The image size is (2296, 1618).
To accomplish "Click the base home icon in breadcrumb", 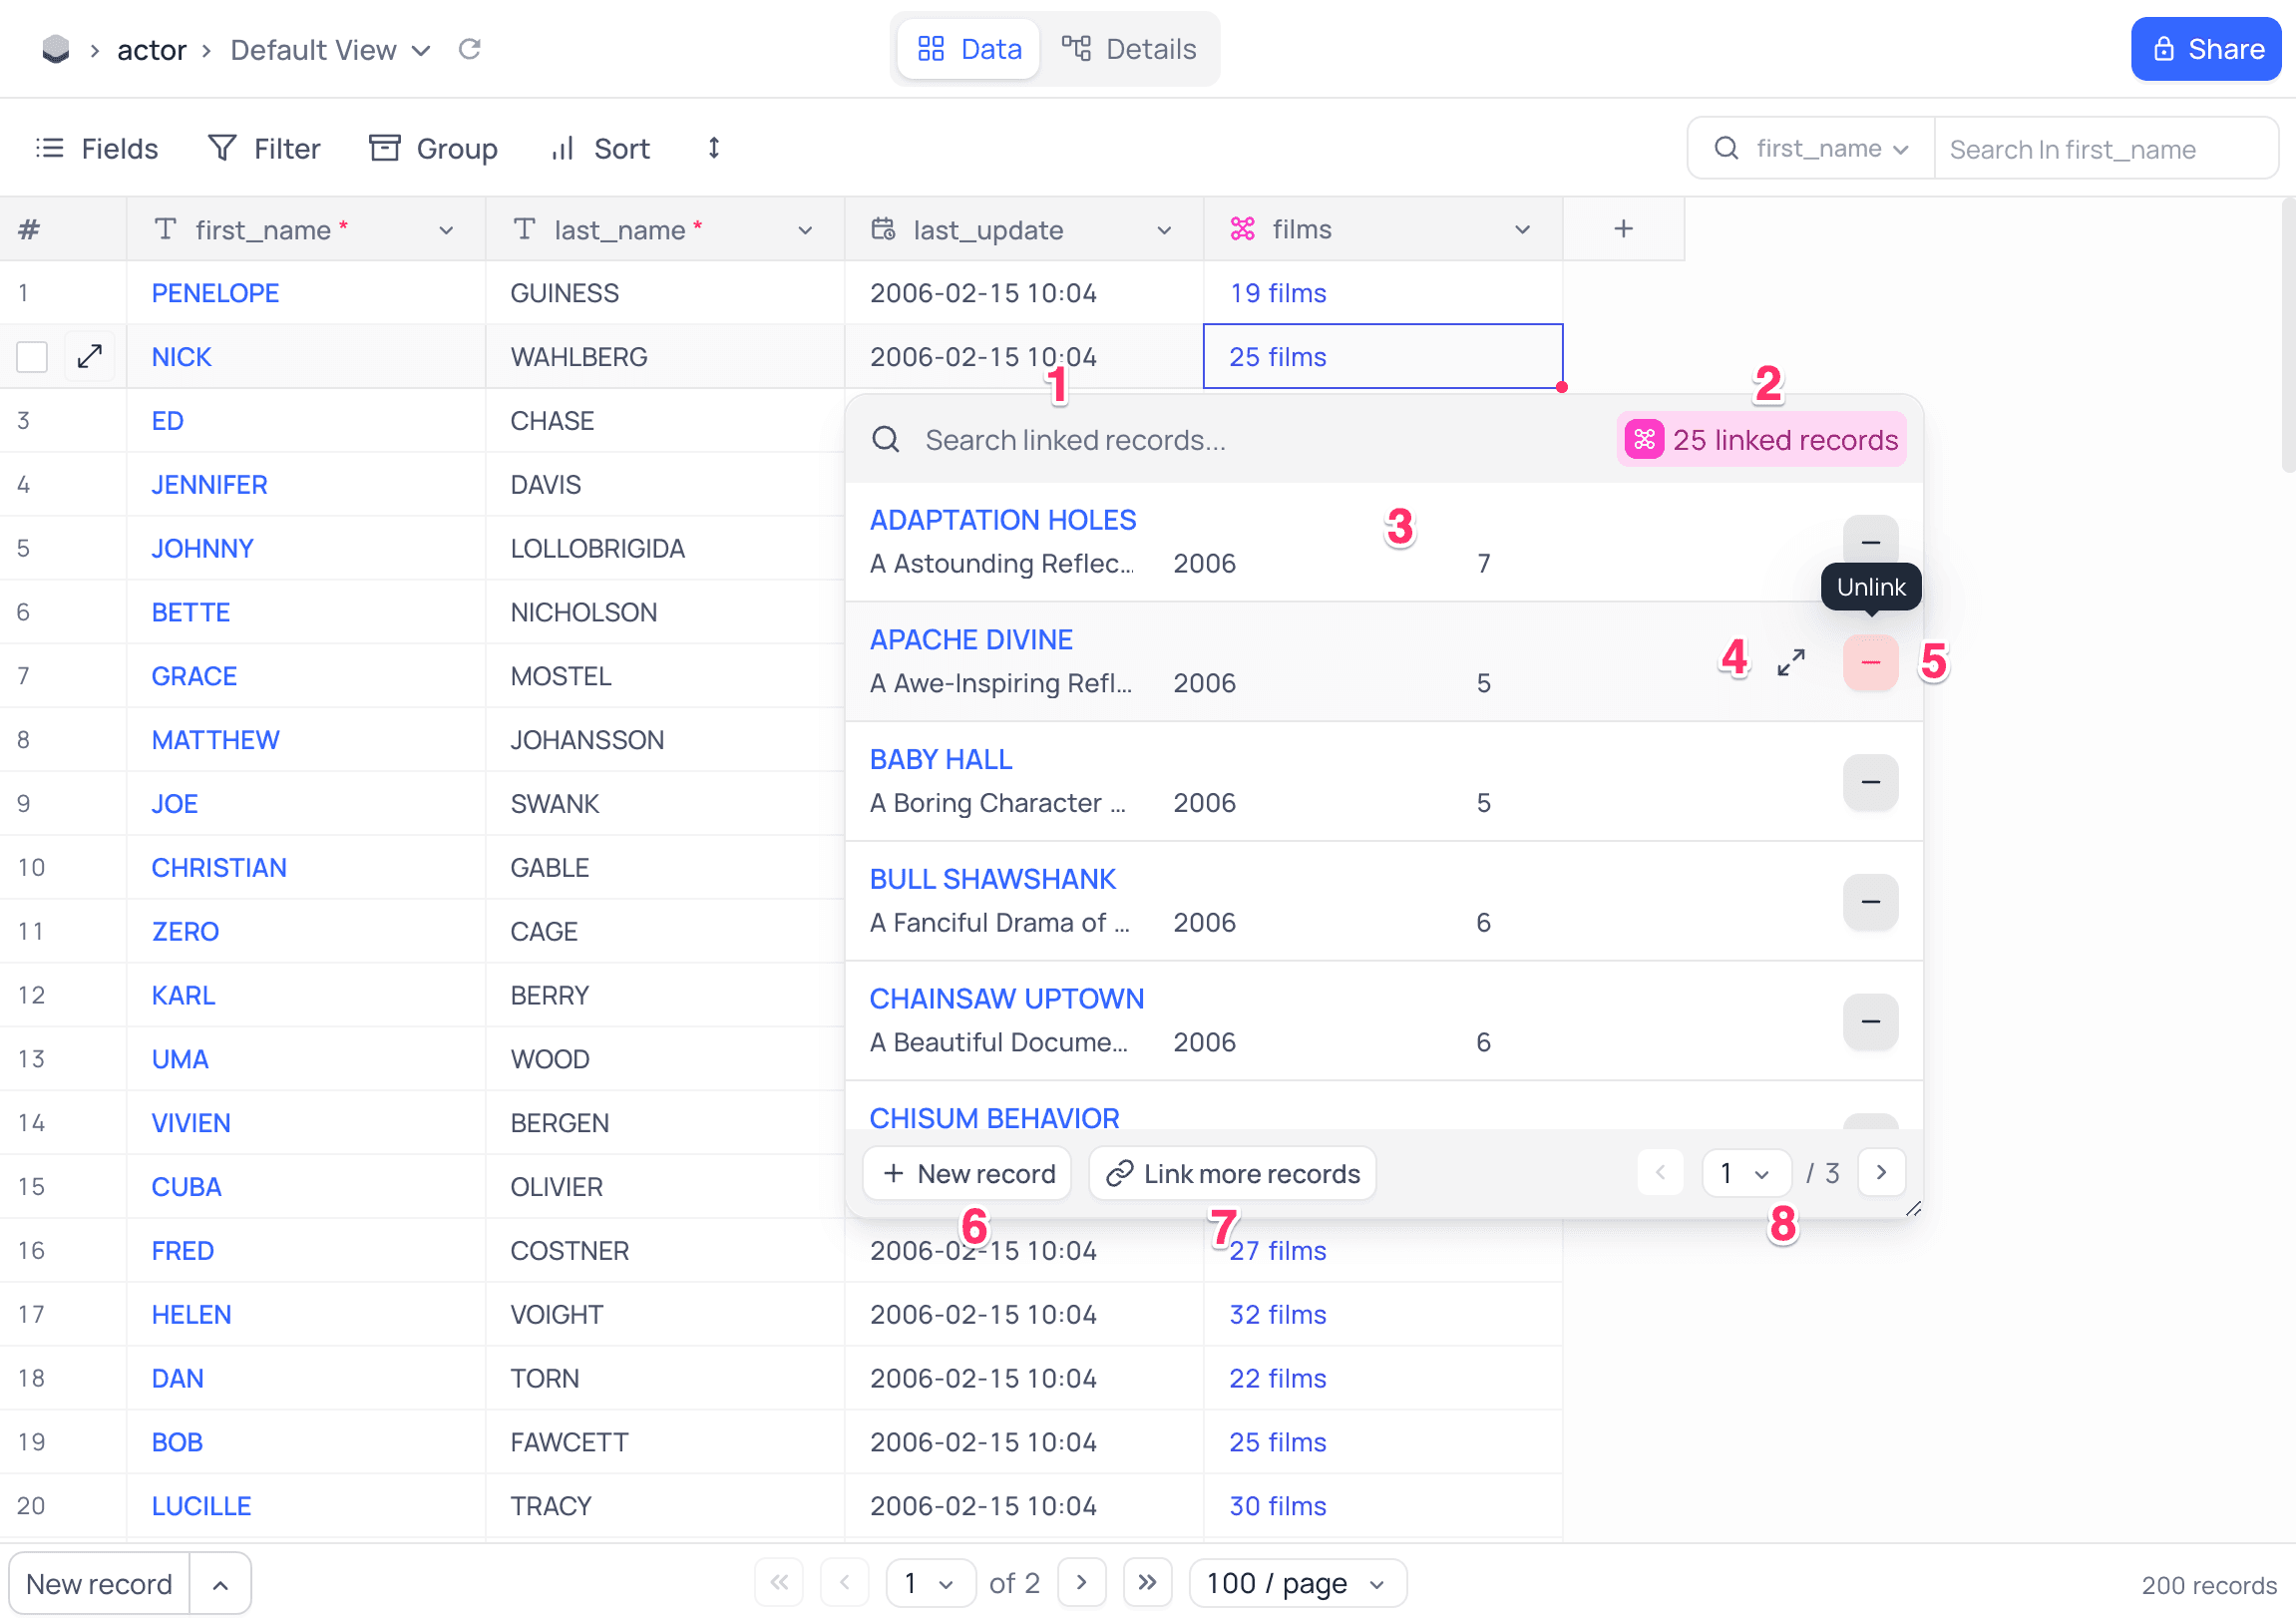I will point(56,49).
